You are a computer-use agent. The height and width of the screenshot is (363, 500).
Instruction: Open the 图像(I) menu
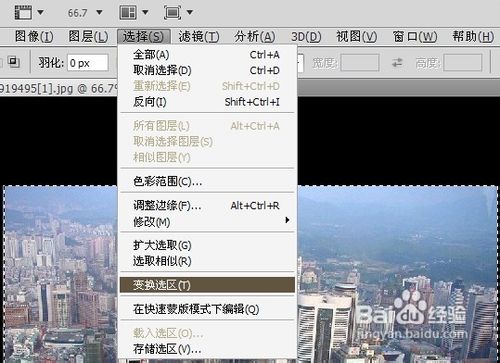click(x=34, y=36)
